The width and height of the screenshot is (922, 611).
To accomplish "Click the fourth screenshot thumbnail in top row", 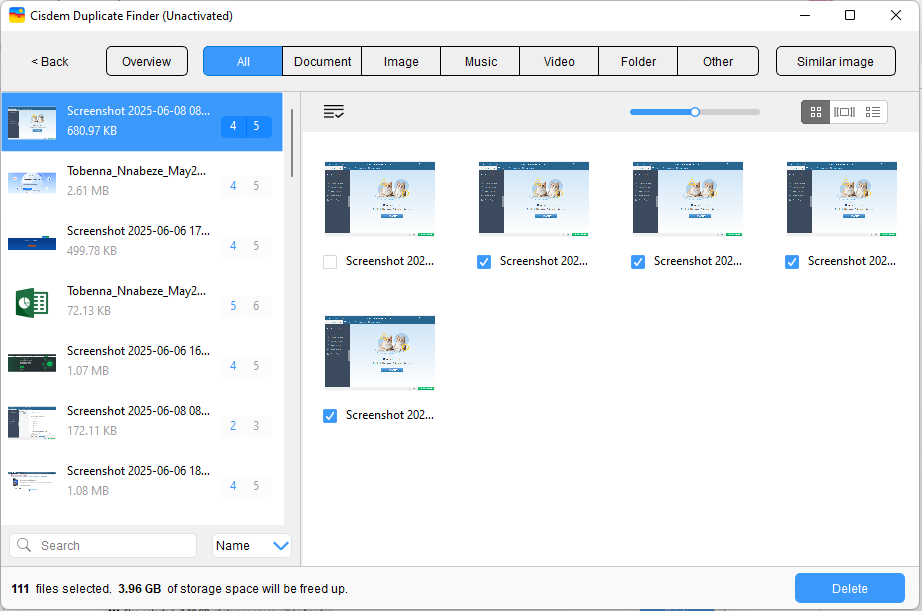I will (842, 199).
